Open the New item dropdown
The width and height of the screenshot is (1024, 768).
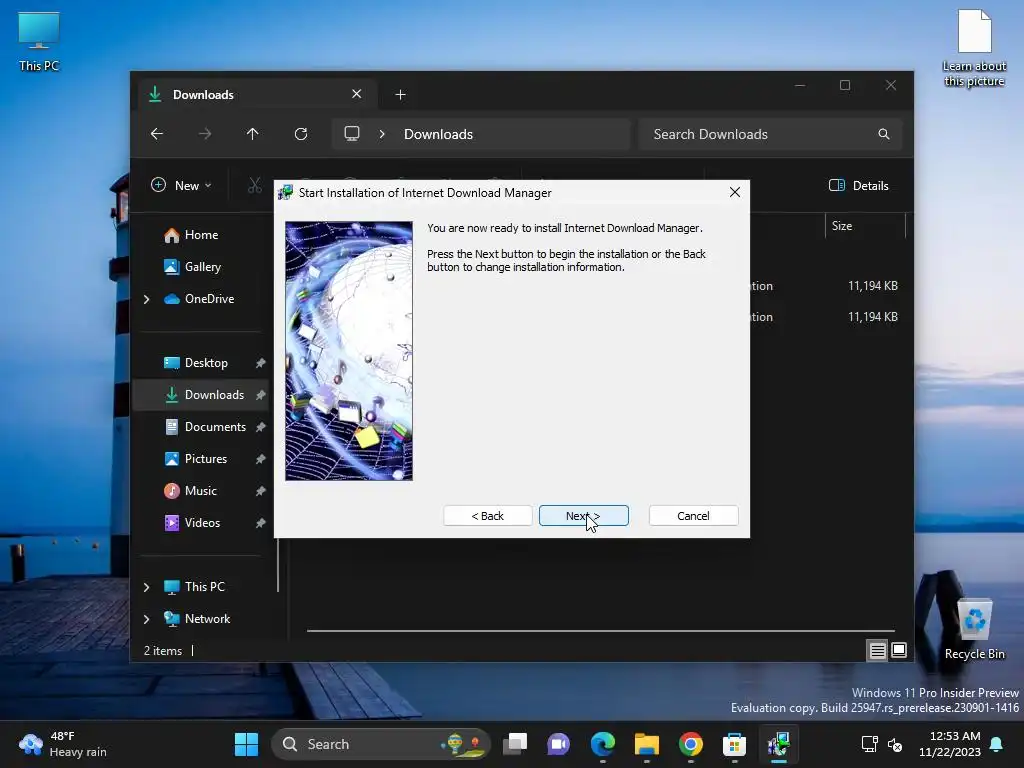[181, 185]
